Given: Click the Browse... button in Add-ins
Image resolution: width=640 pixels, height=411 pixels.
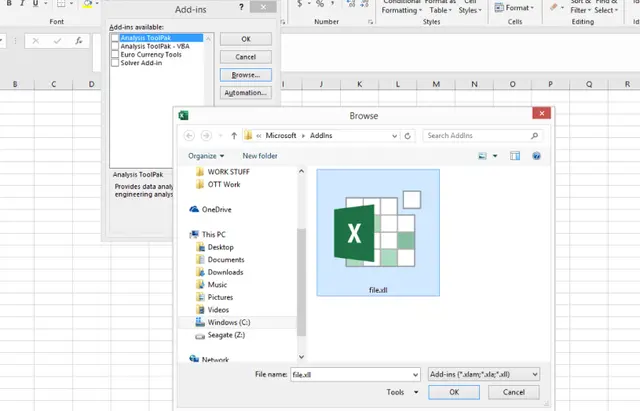Looking at the screenshot, I should pyautogui.click(x=246, y=75).
